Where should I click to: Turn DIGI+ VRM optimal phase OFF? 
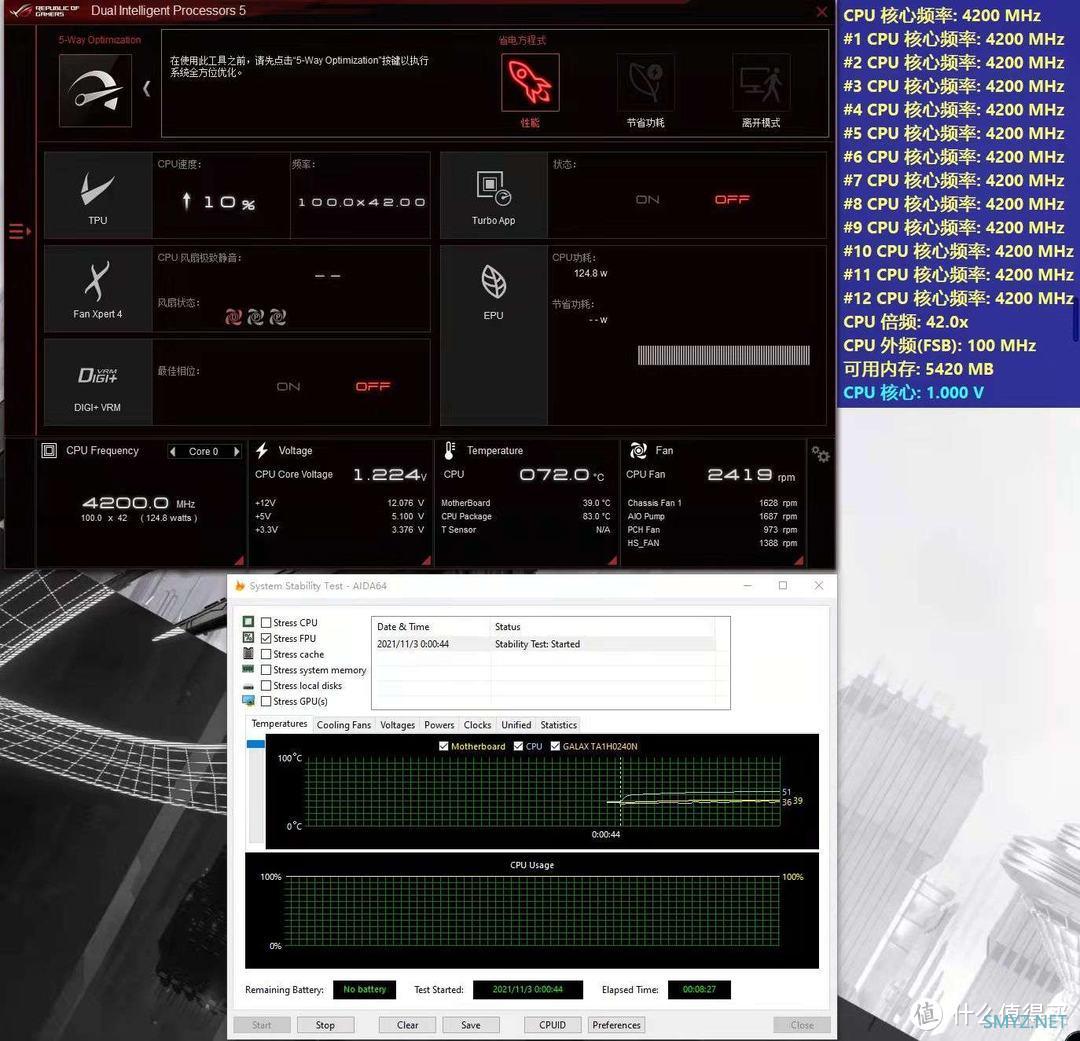373,386
